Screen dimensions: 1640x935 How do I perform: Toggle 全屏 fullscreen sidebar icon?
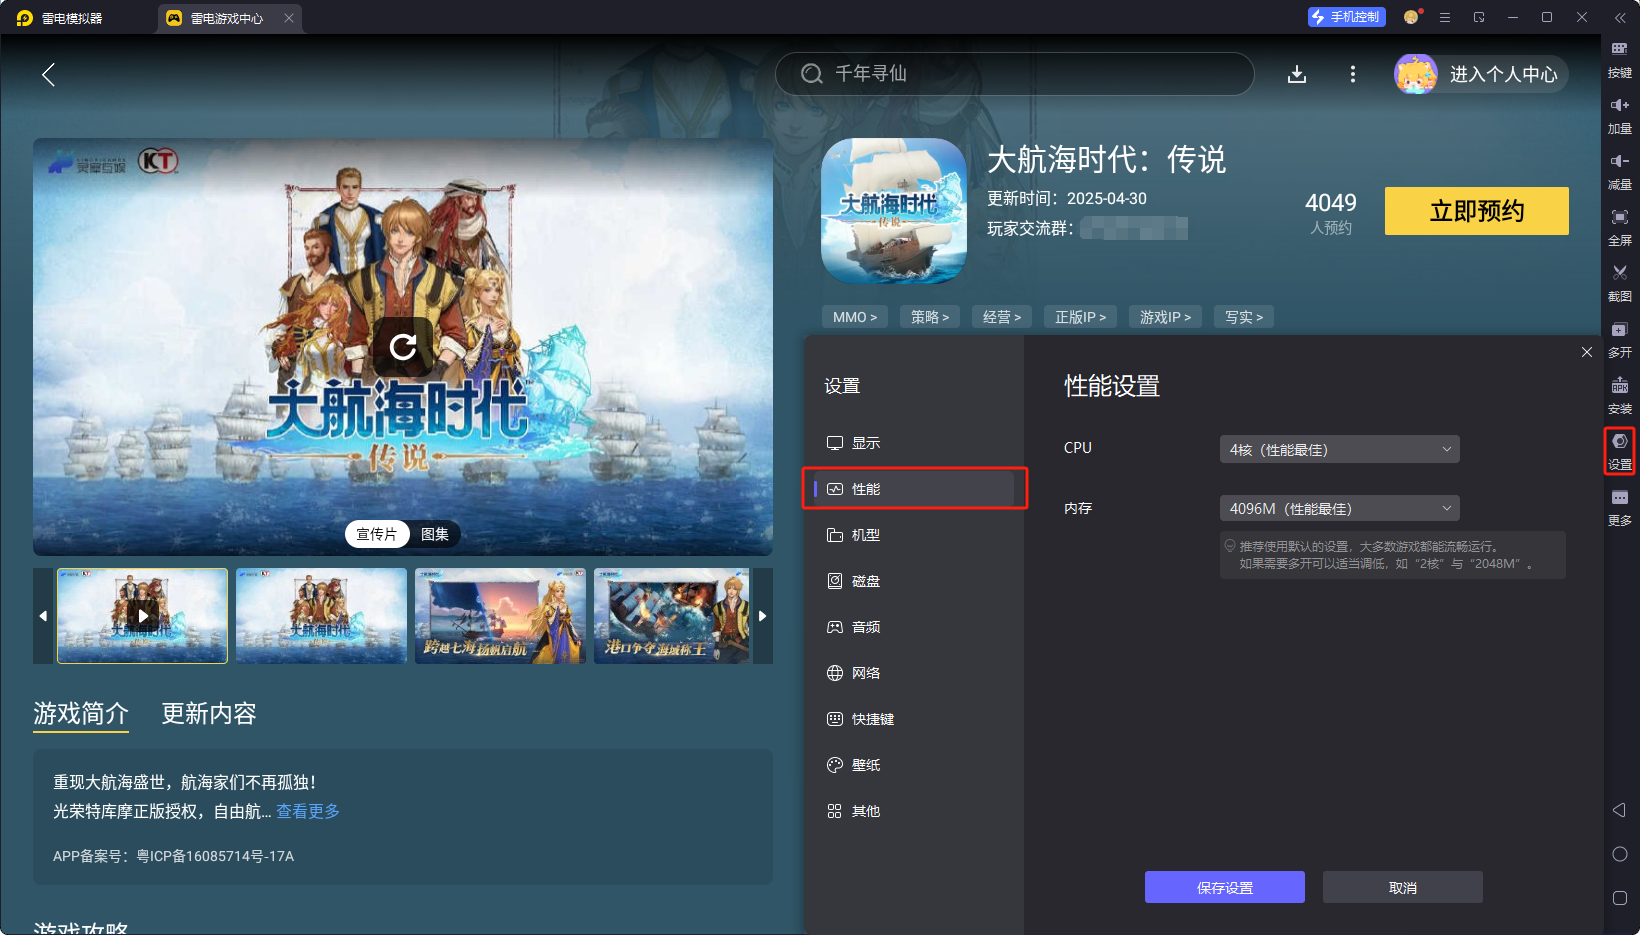1619,227
